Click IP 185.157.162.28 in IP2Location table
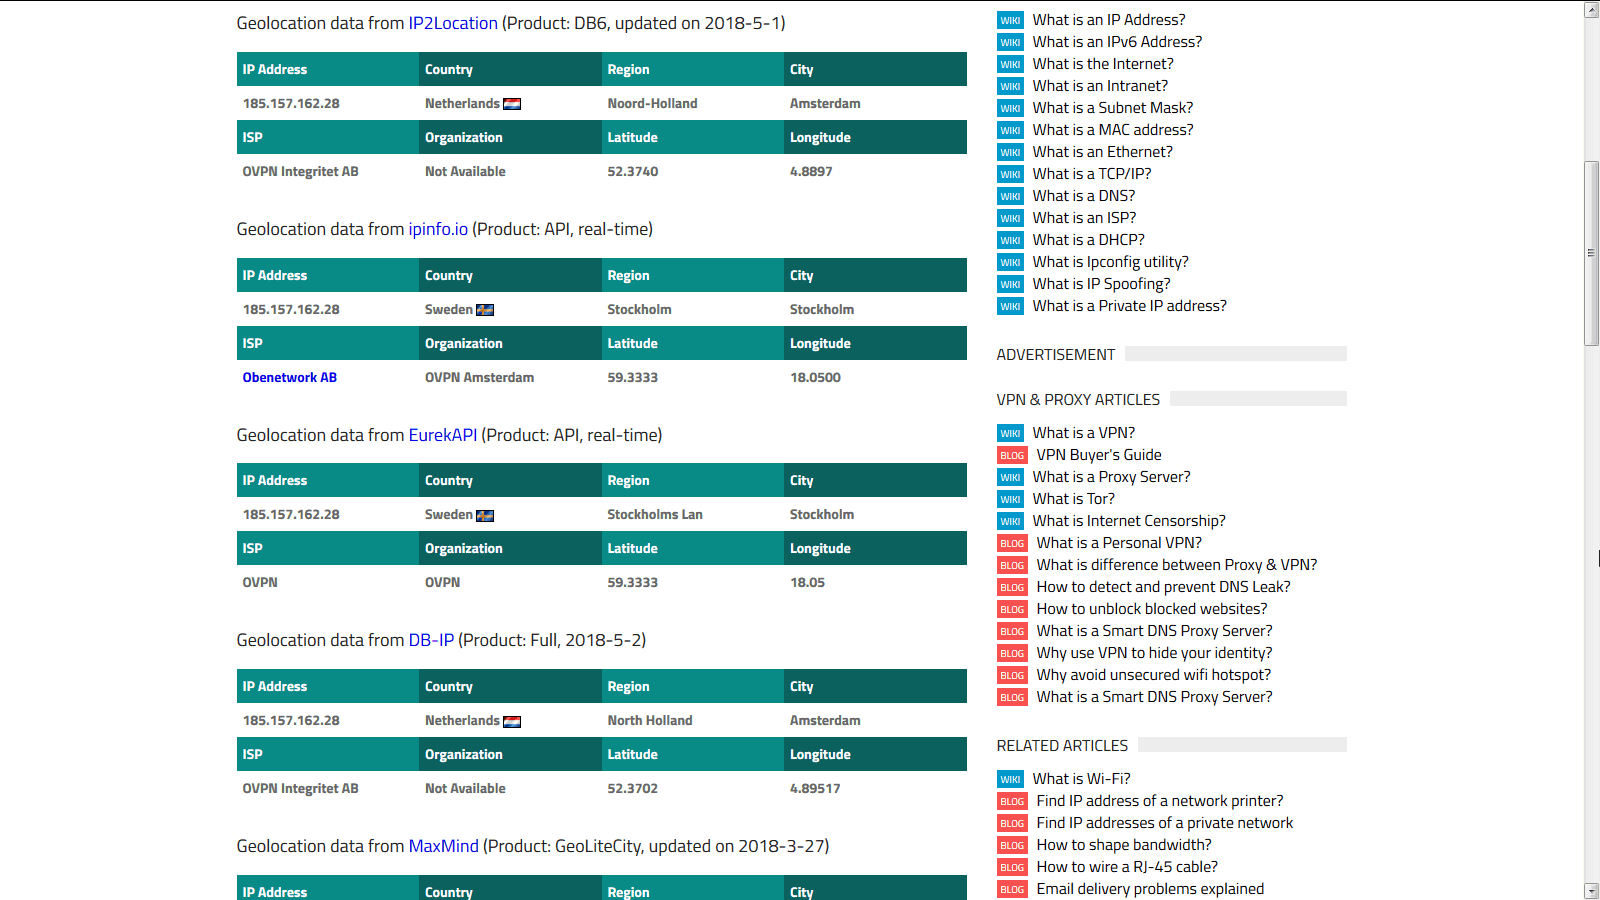Image resolution: width=1600 pixels, height=900 pixels. click(291, 103)
